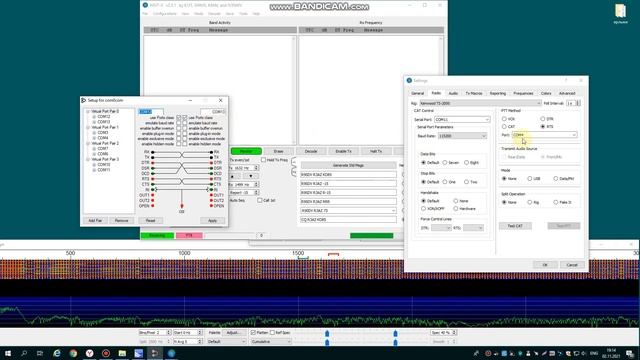Click the left OUT1 pin in com0com

coord(153,195)
